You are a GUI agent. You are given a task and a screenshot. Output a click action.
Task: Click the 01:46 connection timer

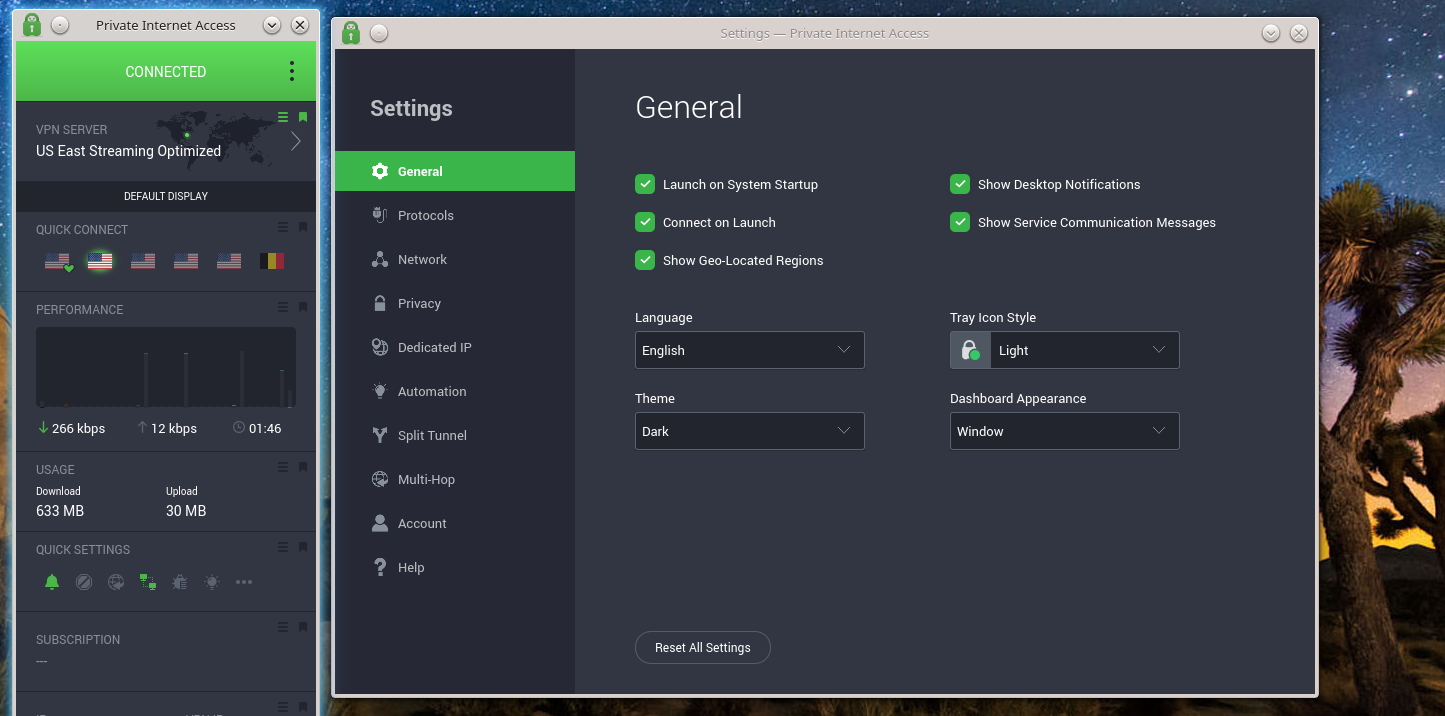point(257,428)
